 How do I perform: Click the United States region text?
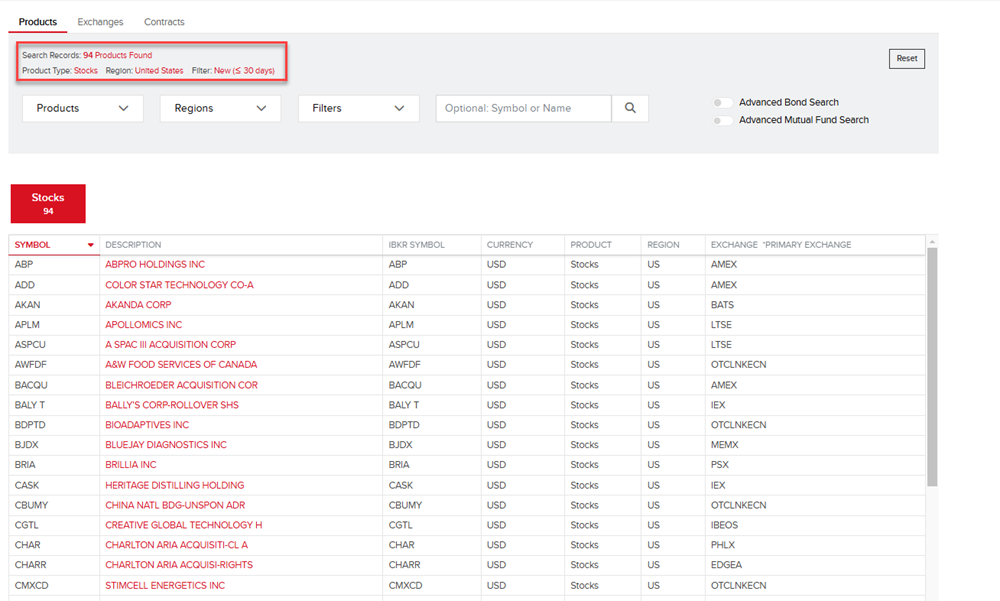[x=159, y=71]
